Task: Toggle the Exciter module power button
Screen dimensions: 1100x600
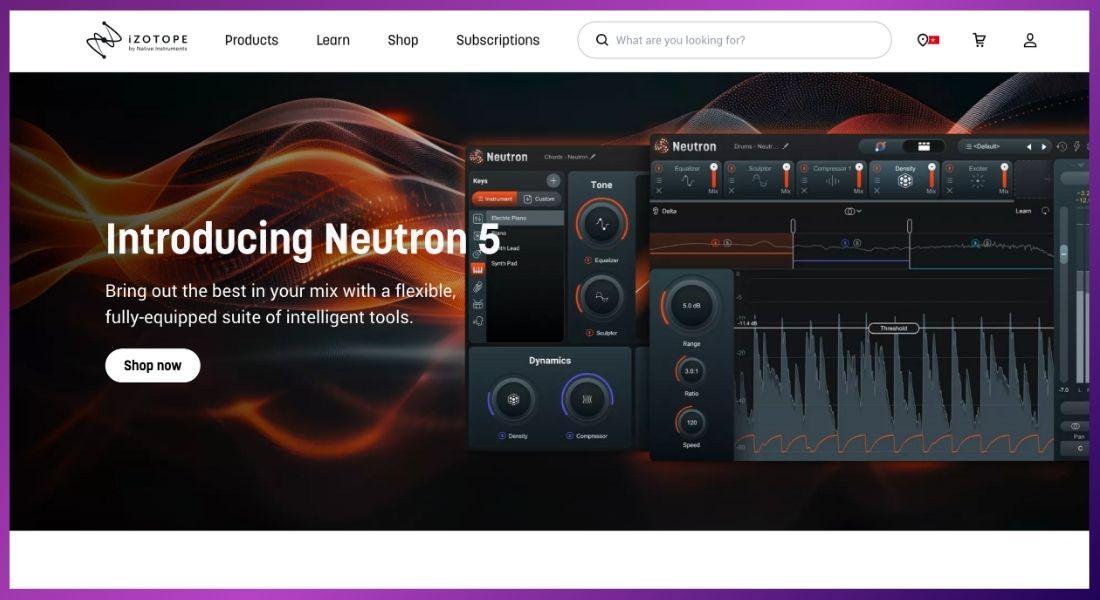Action: coord(949,168)
